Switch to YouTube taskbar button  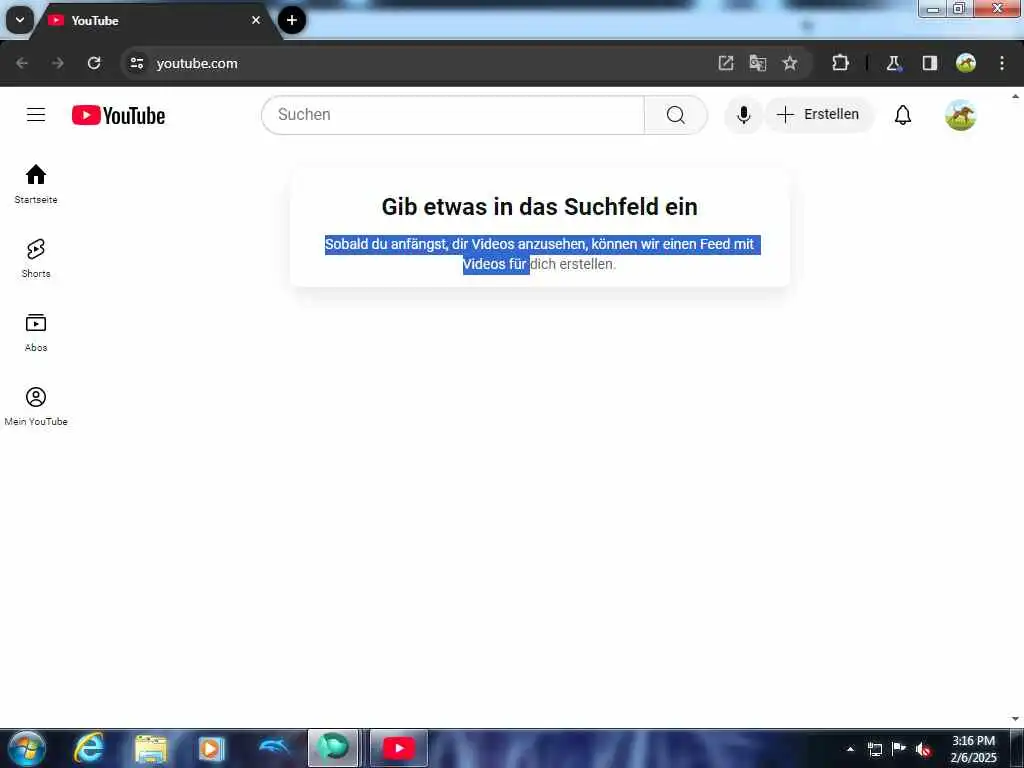(399, 748)
